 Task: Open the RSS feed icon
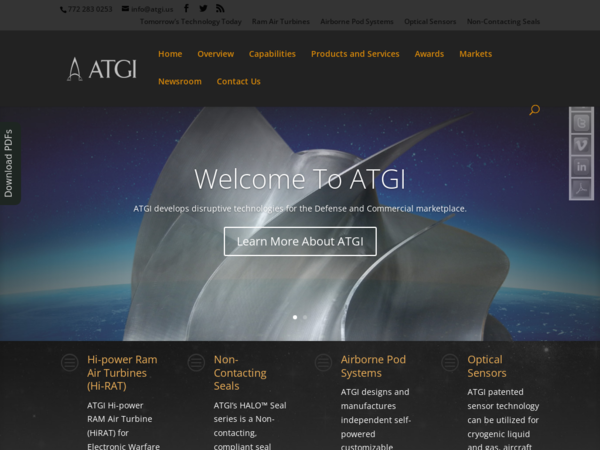coord(220,8)
